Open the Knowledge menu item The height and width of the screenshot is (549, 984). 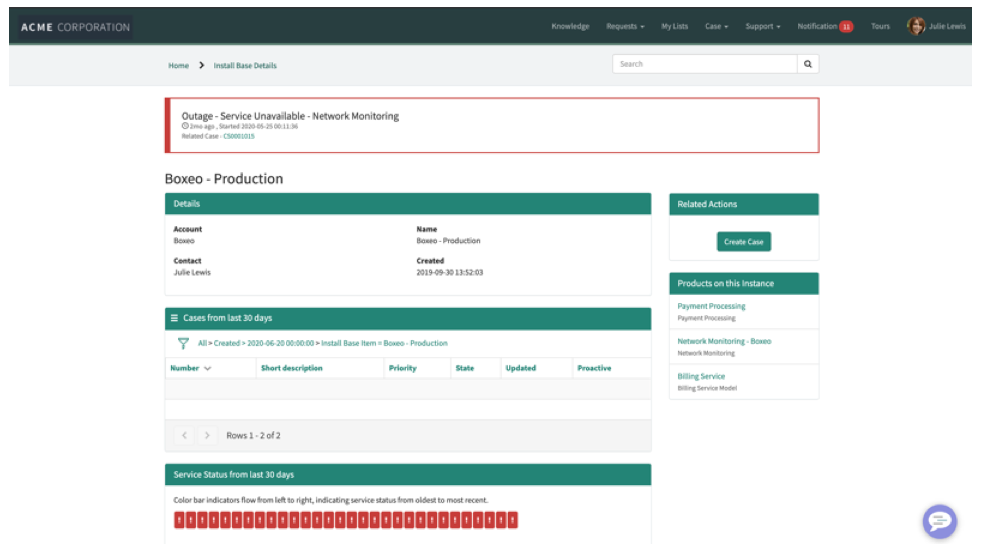pos(570,26)
